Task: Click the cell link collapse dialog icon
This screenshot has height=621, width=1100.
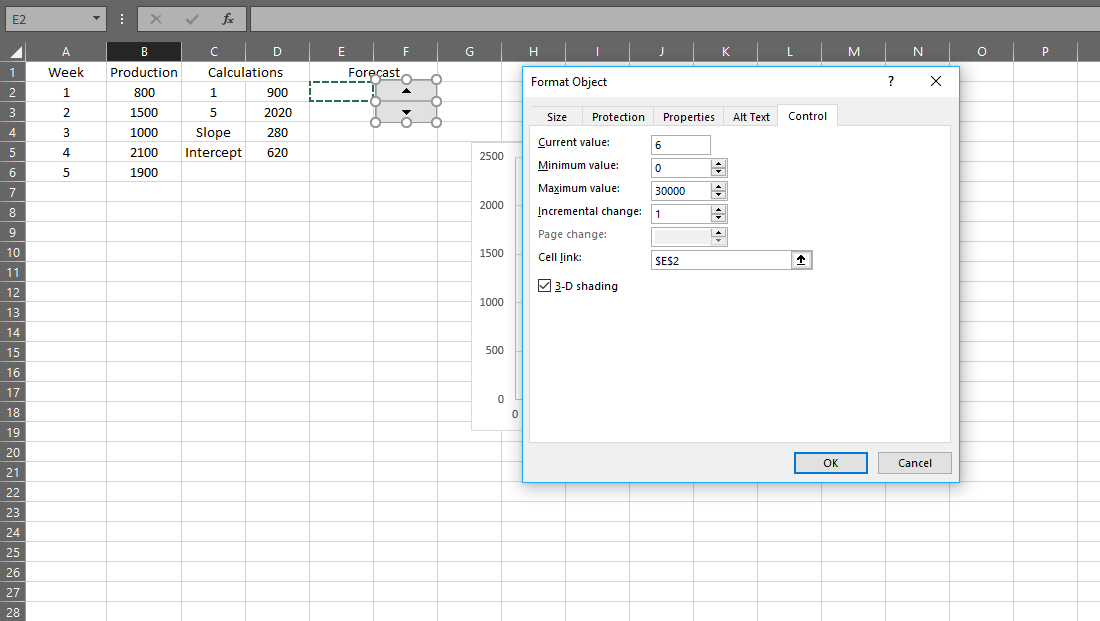Action: point(801,260)
